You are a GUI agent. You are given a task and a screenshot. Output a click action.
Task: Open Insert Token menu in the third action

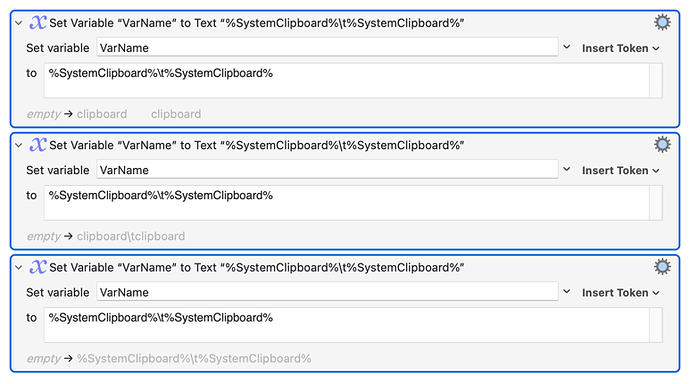pos(620,293)
